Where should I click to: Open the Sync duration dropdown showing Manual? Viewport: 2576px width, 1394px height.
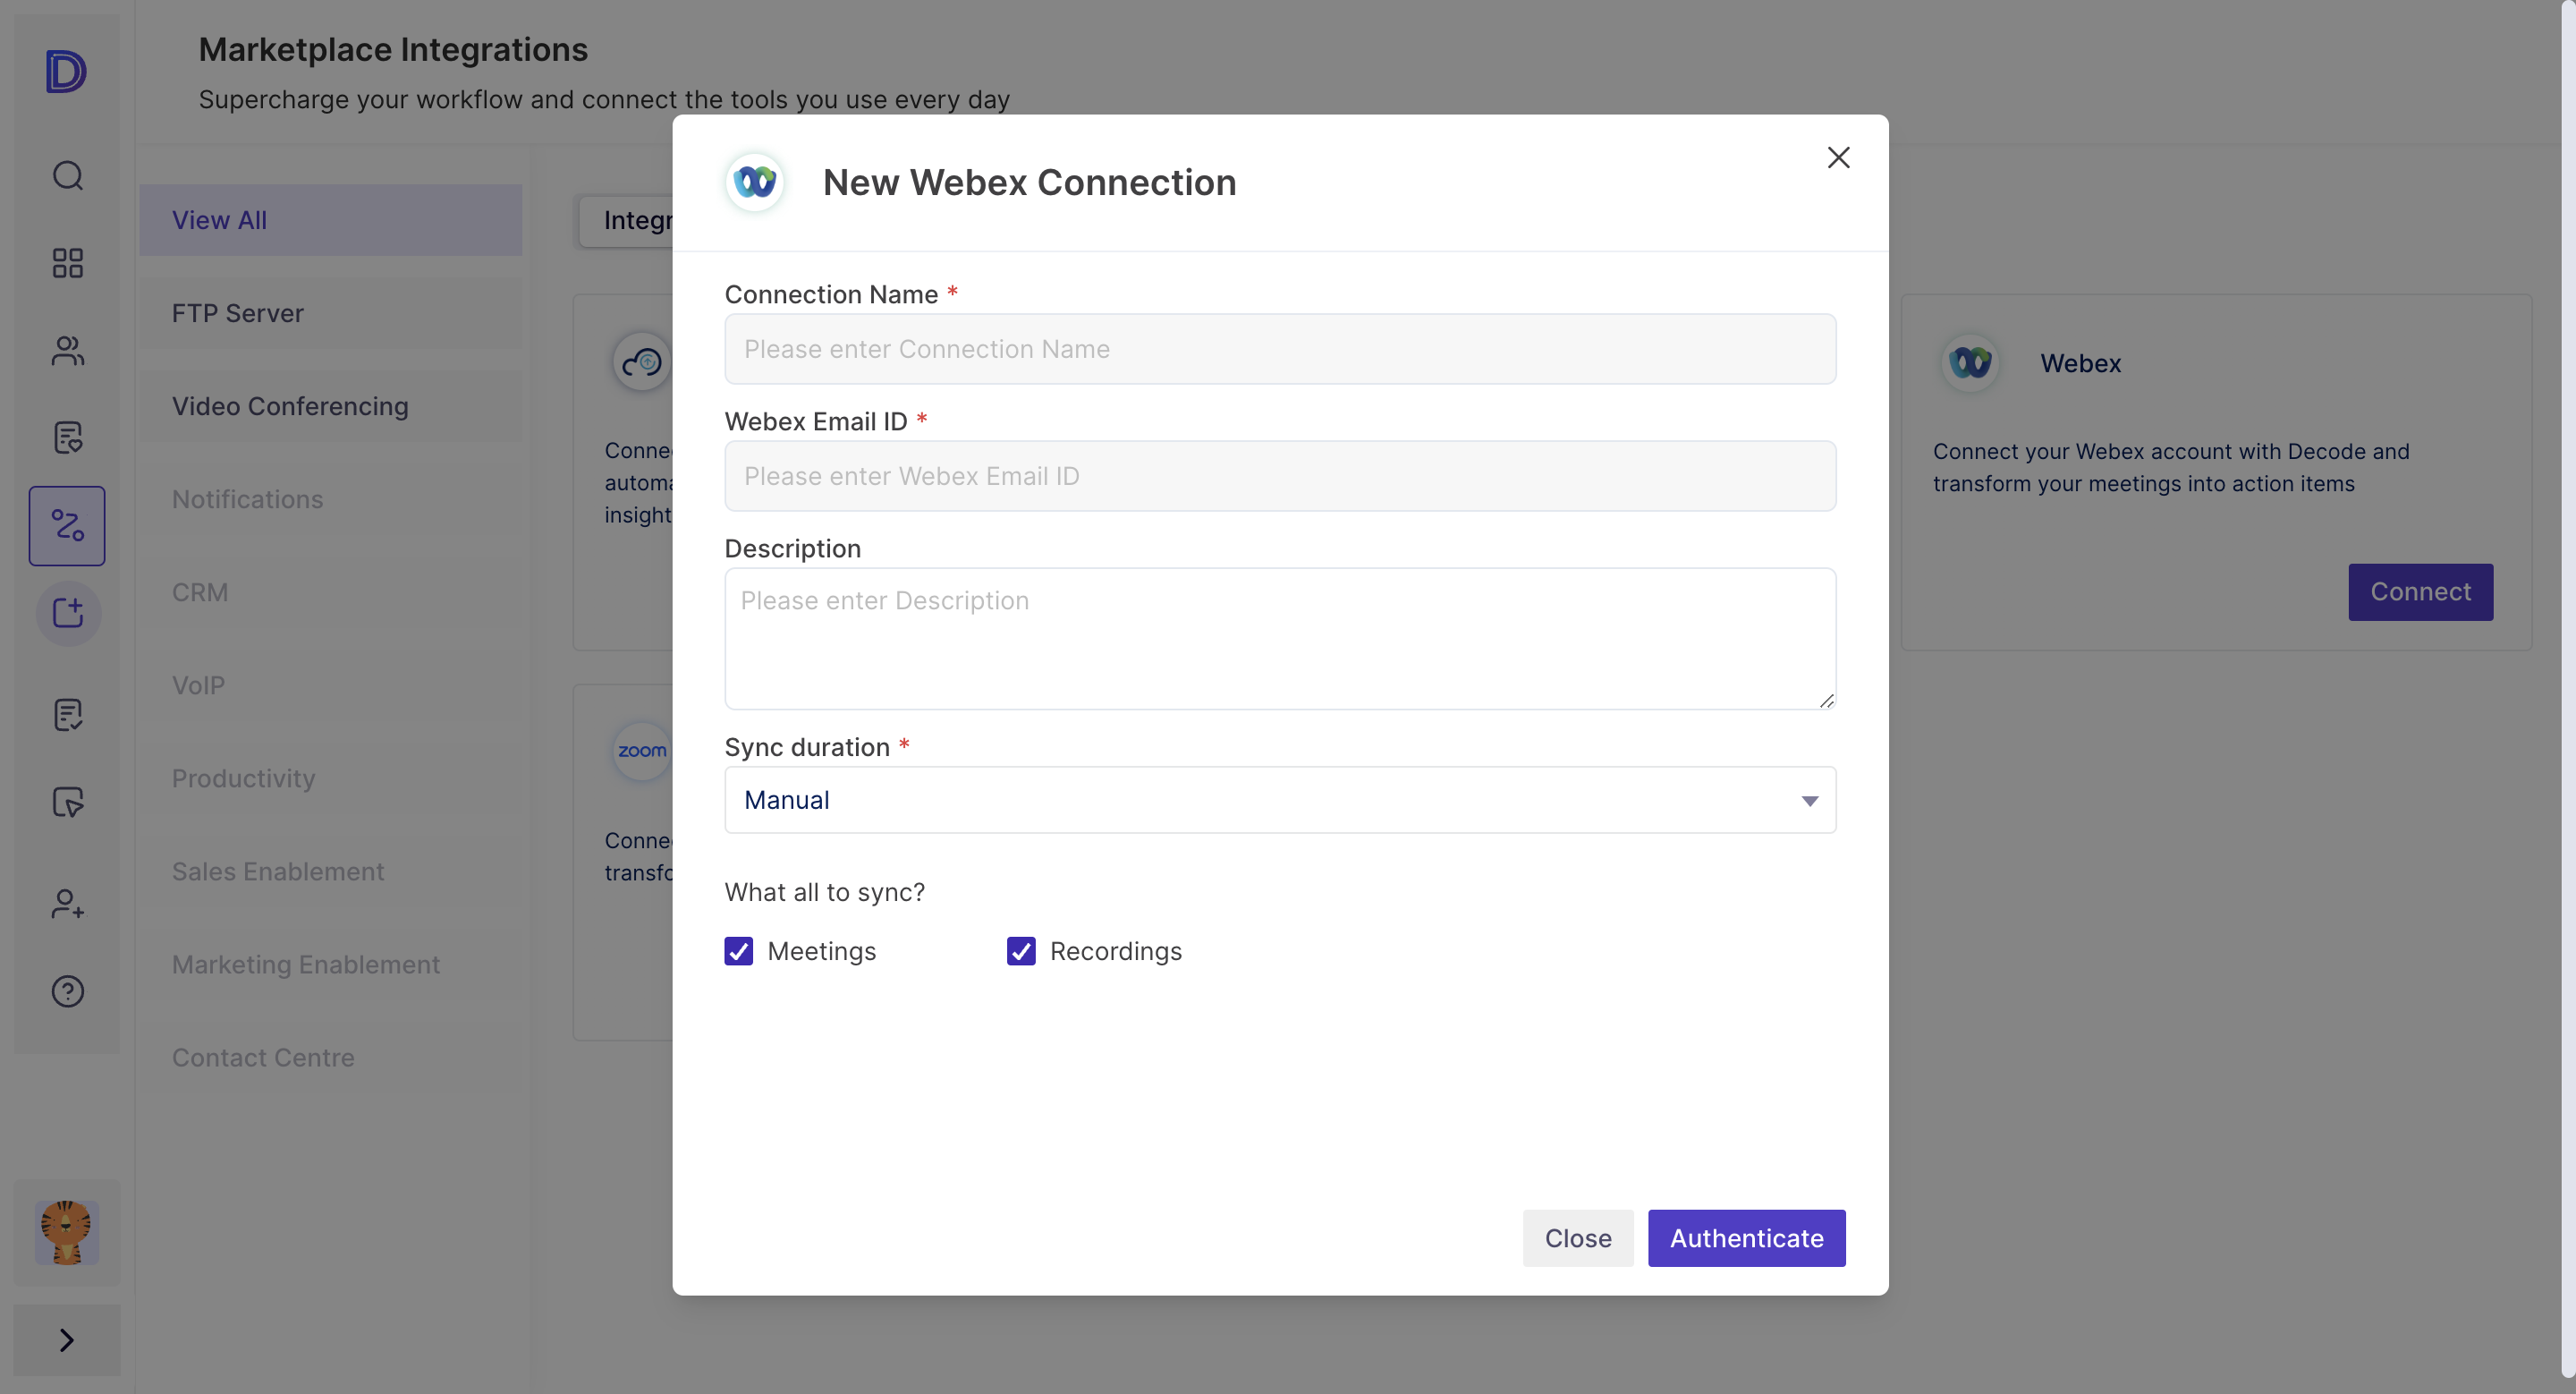1280,800
